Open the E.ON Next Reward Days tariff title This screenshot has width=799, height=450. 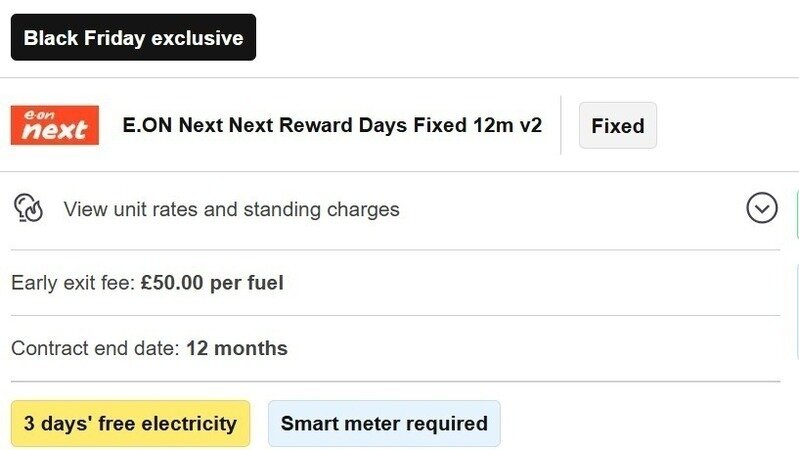click(332, 126)
